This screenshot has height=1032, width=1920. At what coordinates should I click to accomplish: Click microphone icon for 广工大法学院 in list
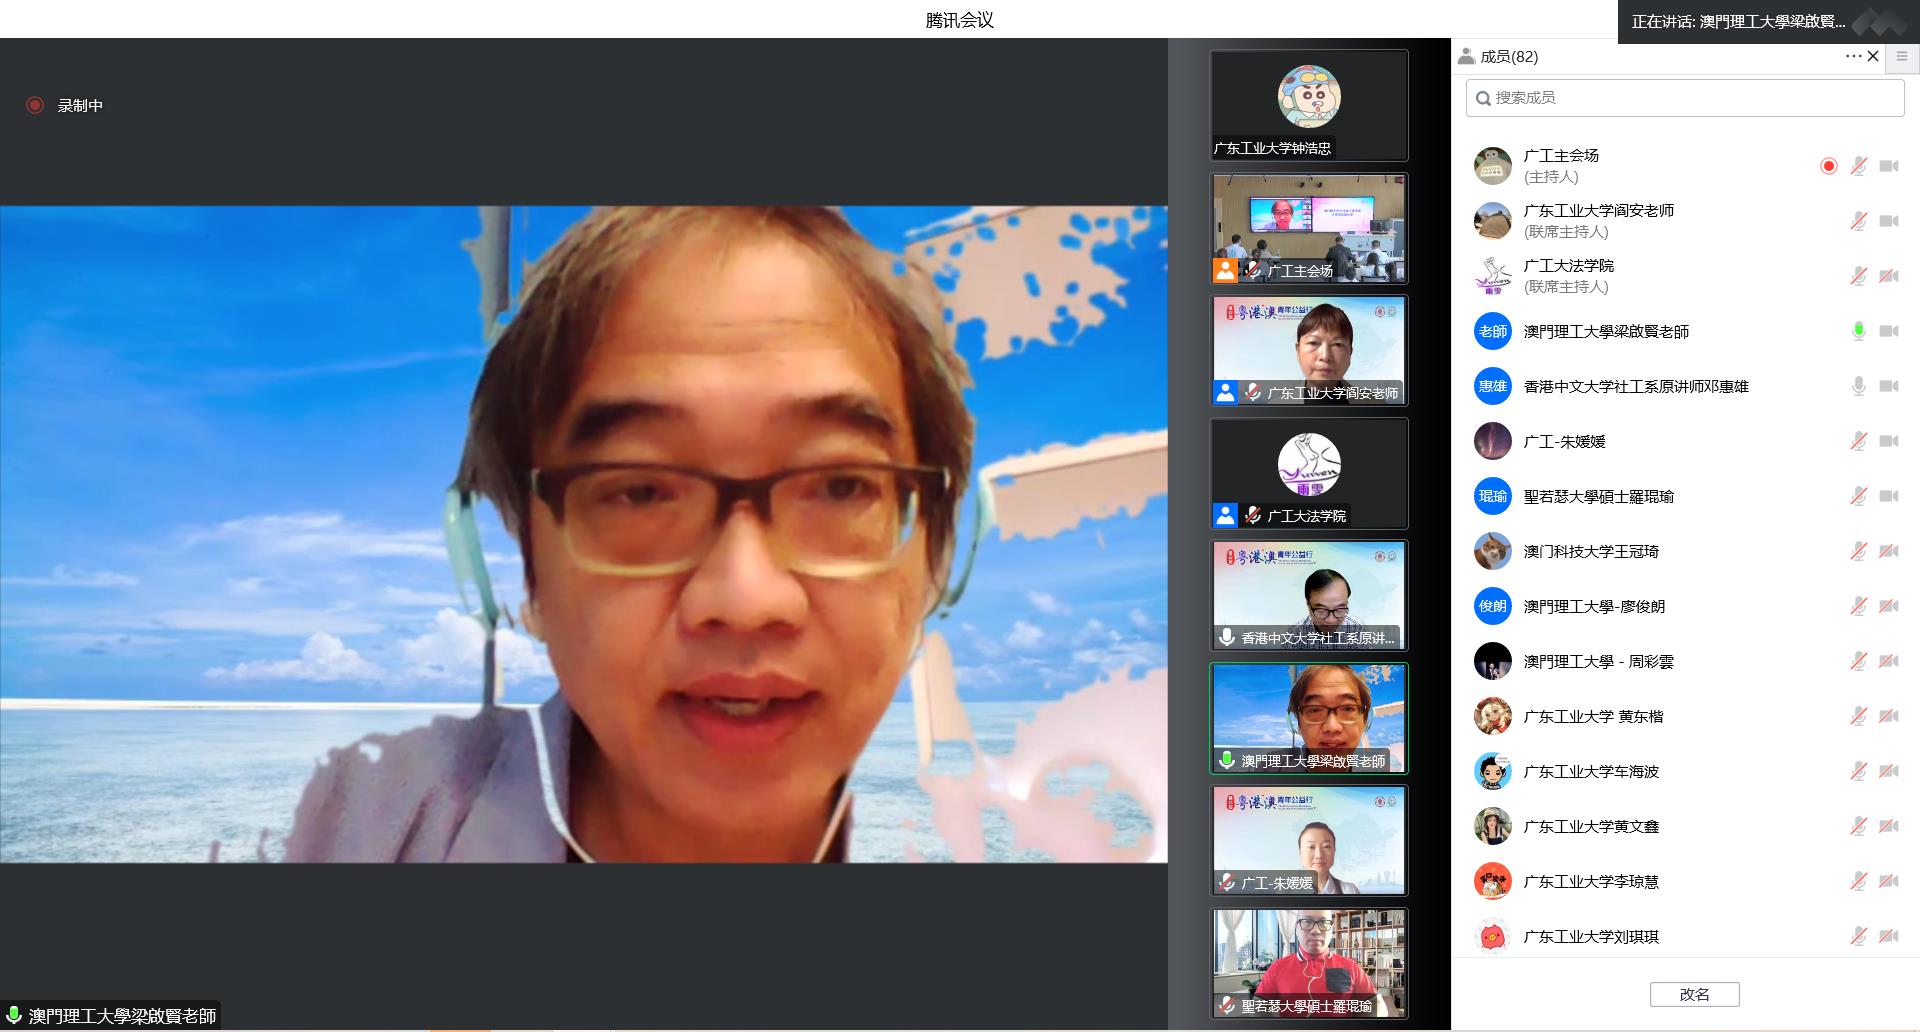[x=1858, y=276]
